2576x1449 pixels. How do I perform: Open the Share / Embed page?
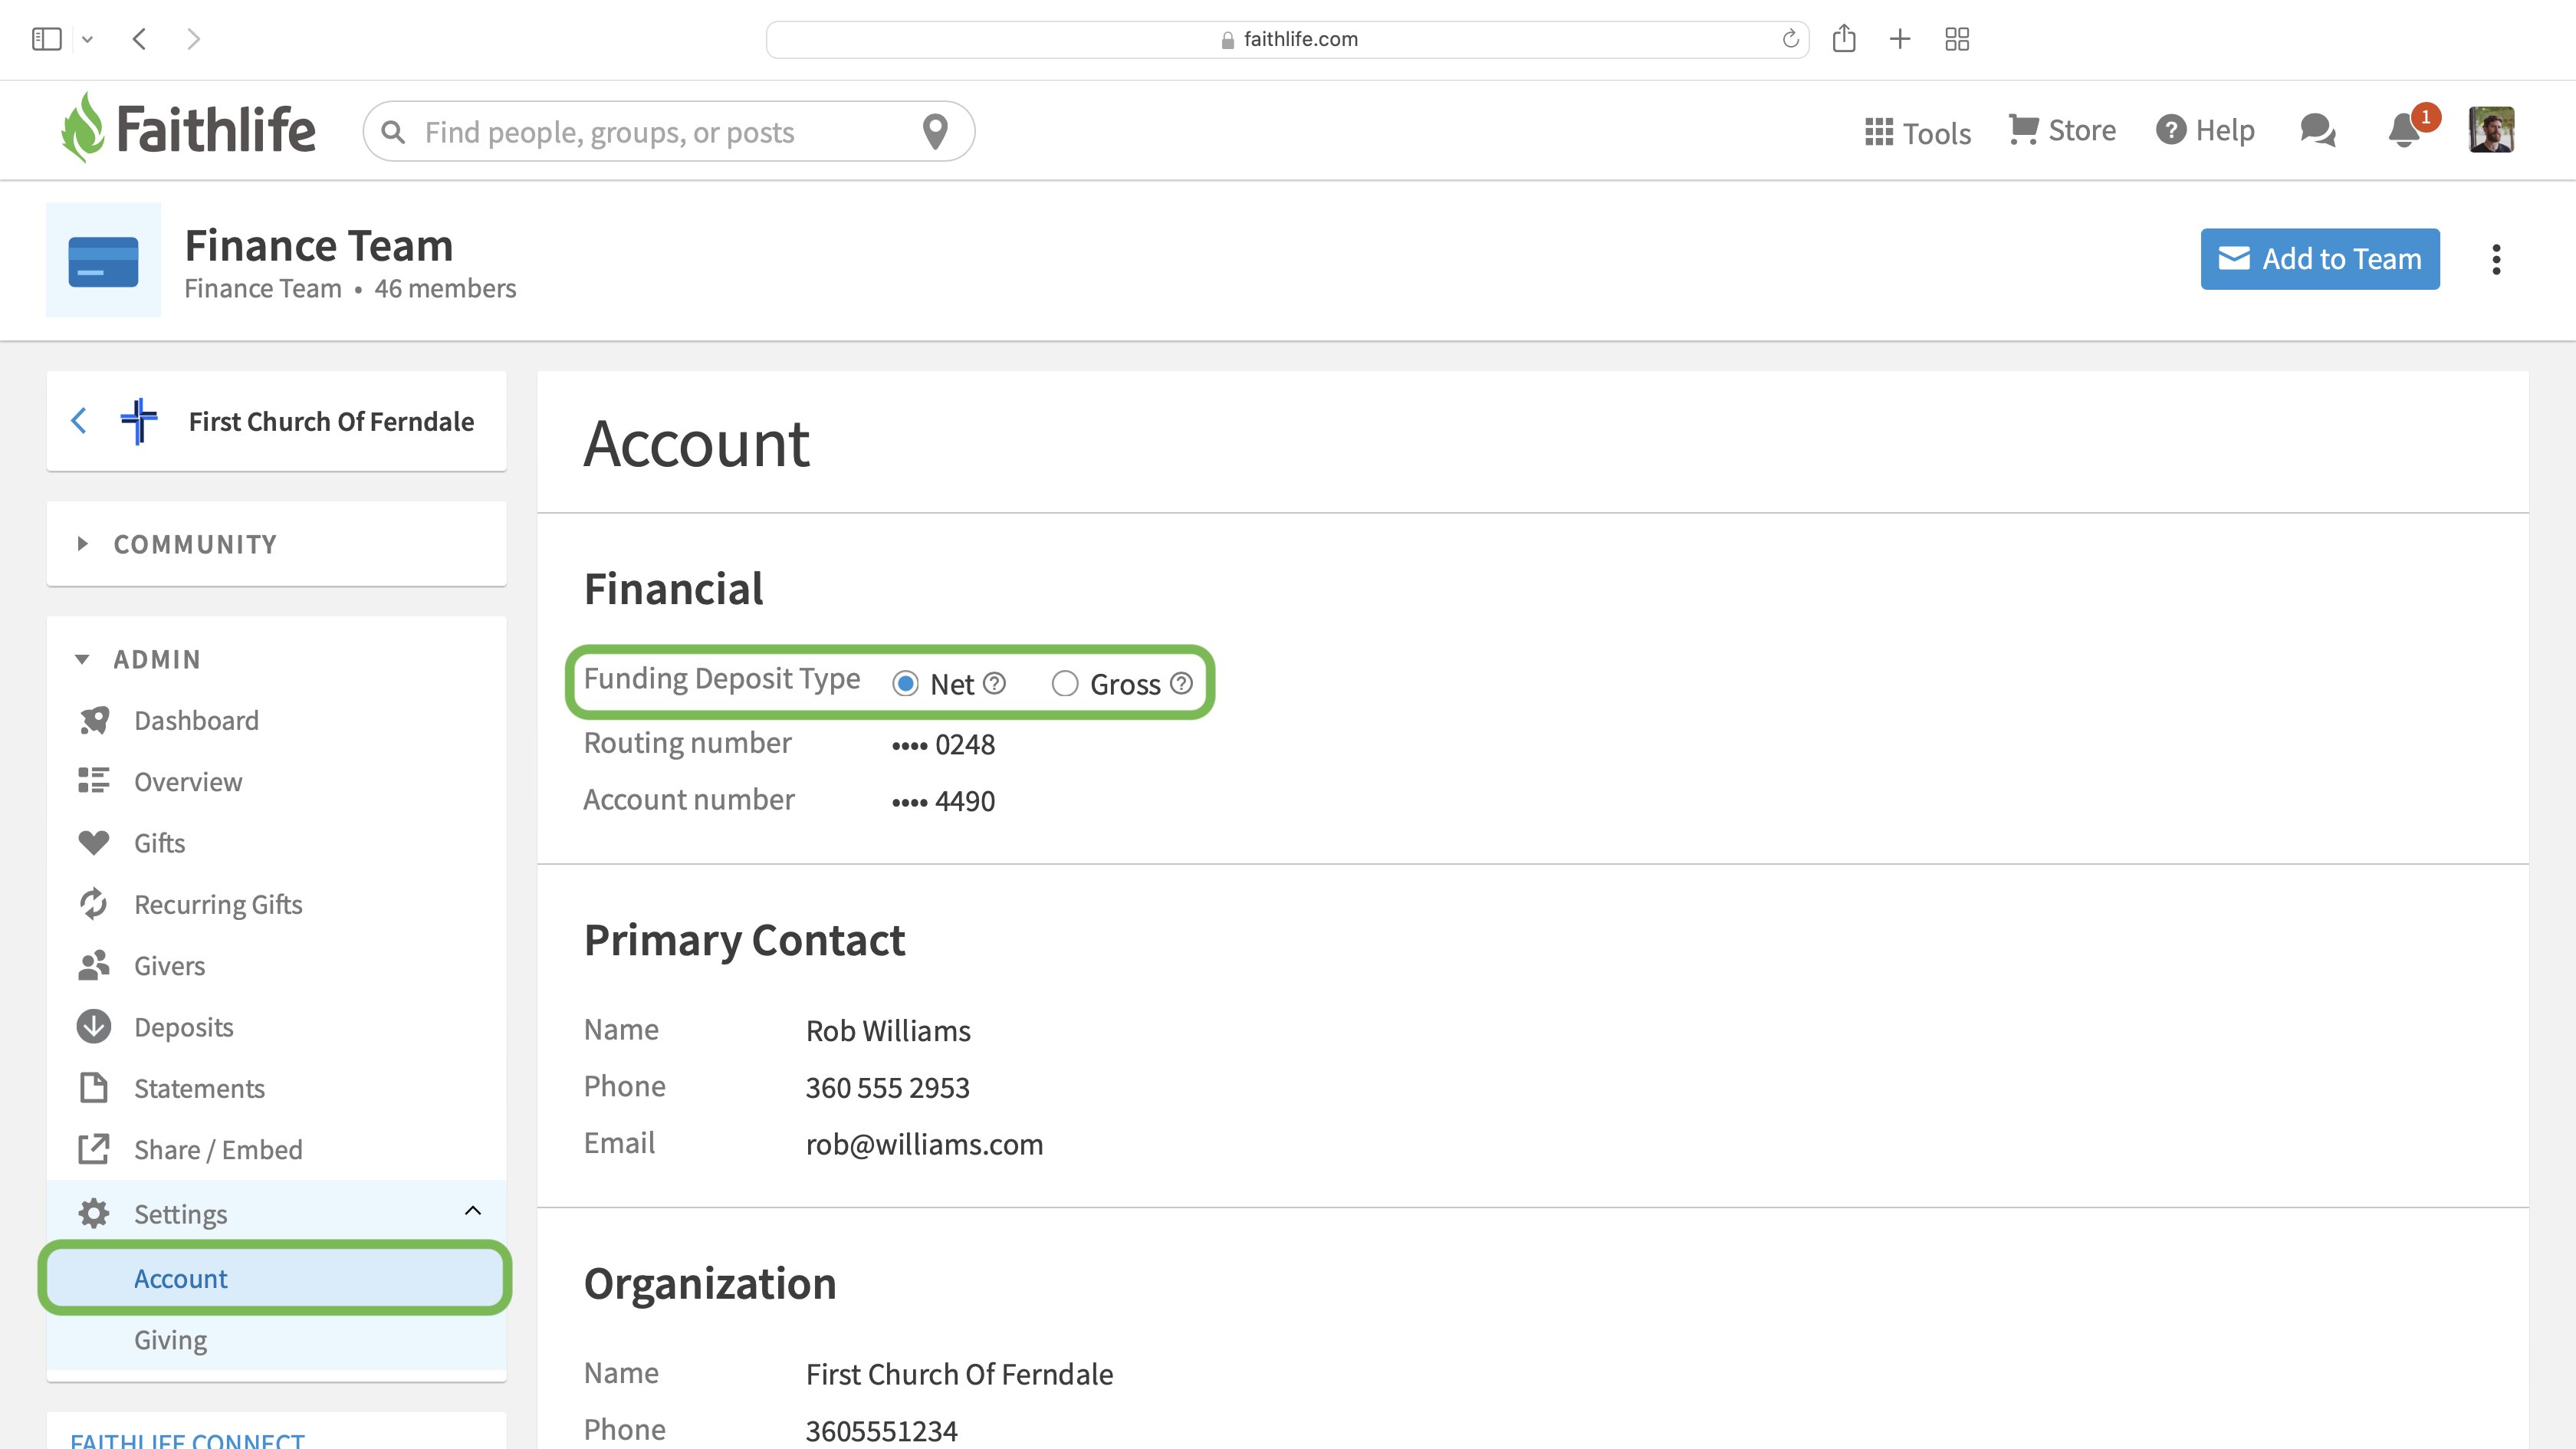click(218, 1150)
